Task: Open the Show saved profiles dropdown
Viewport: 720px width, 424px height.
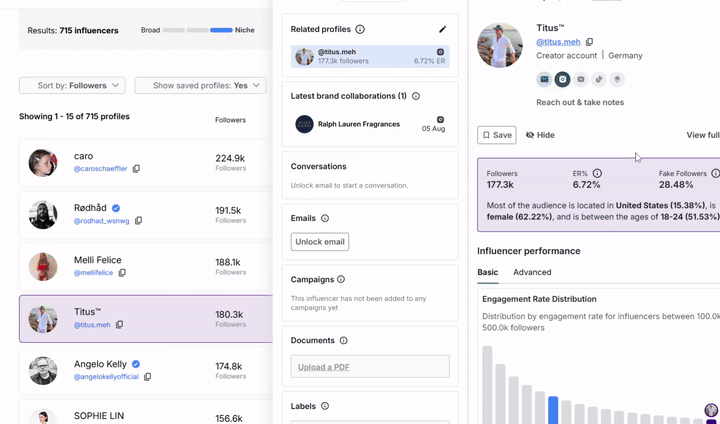Action: pos(200,85)
